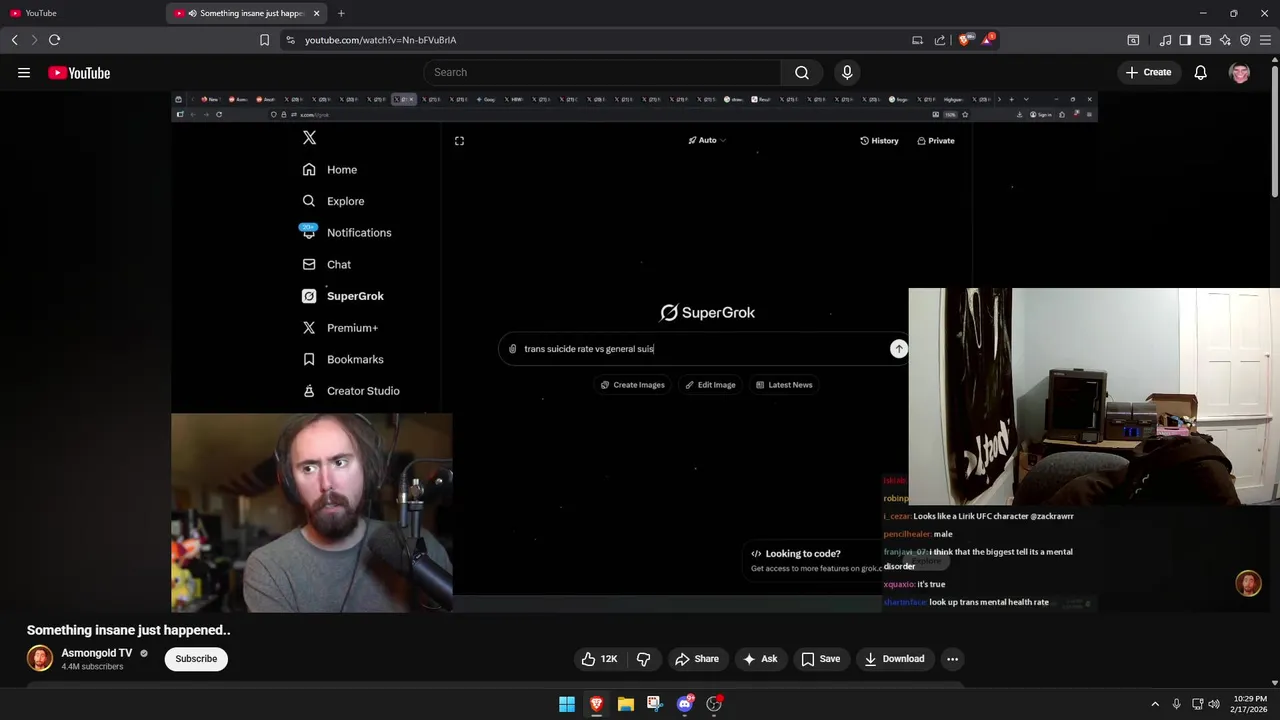Save the video to a playlist
This screenshot has height=720, width=1280.
pos(820,659)
